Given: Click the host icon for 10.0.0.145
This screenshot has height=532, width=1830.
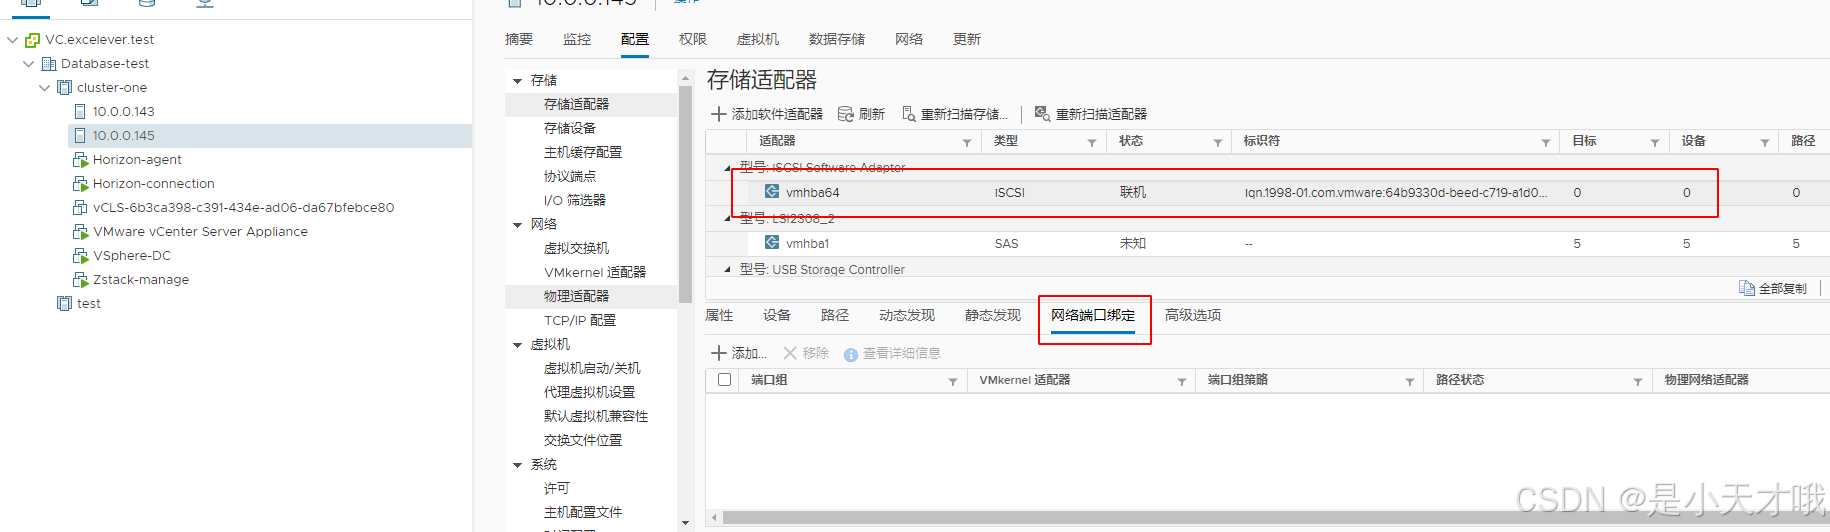Looking at the screenshot, I should (x=80, y=136).
